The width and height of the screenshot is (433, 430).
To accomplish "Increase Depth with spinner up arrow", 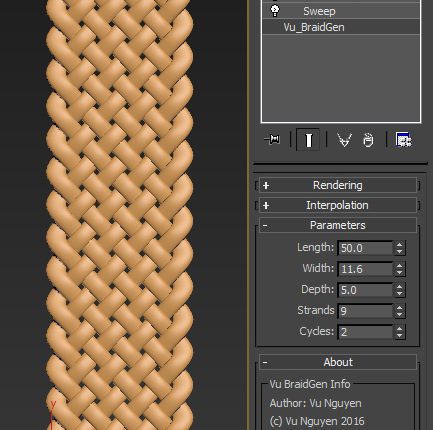I will pyautogui.click(x=399, y=287).
